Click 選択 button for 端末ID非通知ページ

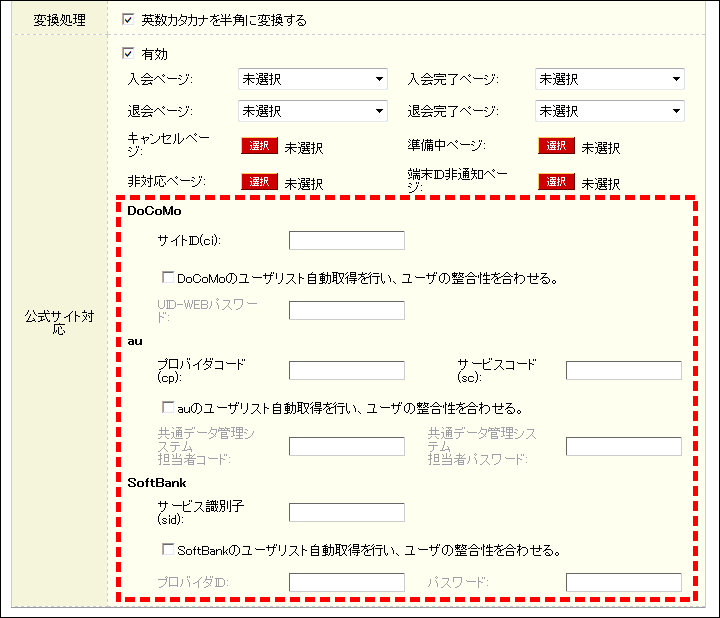point(557,181)
